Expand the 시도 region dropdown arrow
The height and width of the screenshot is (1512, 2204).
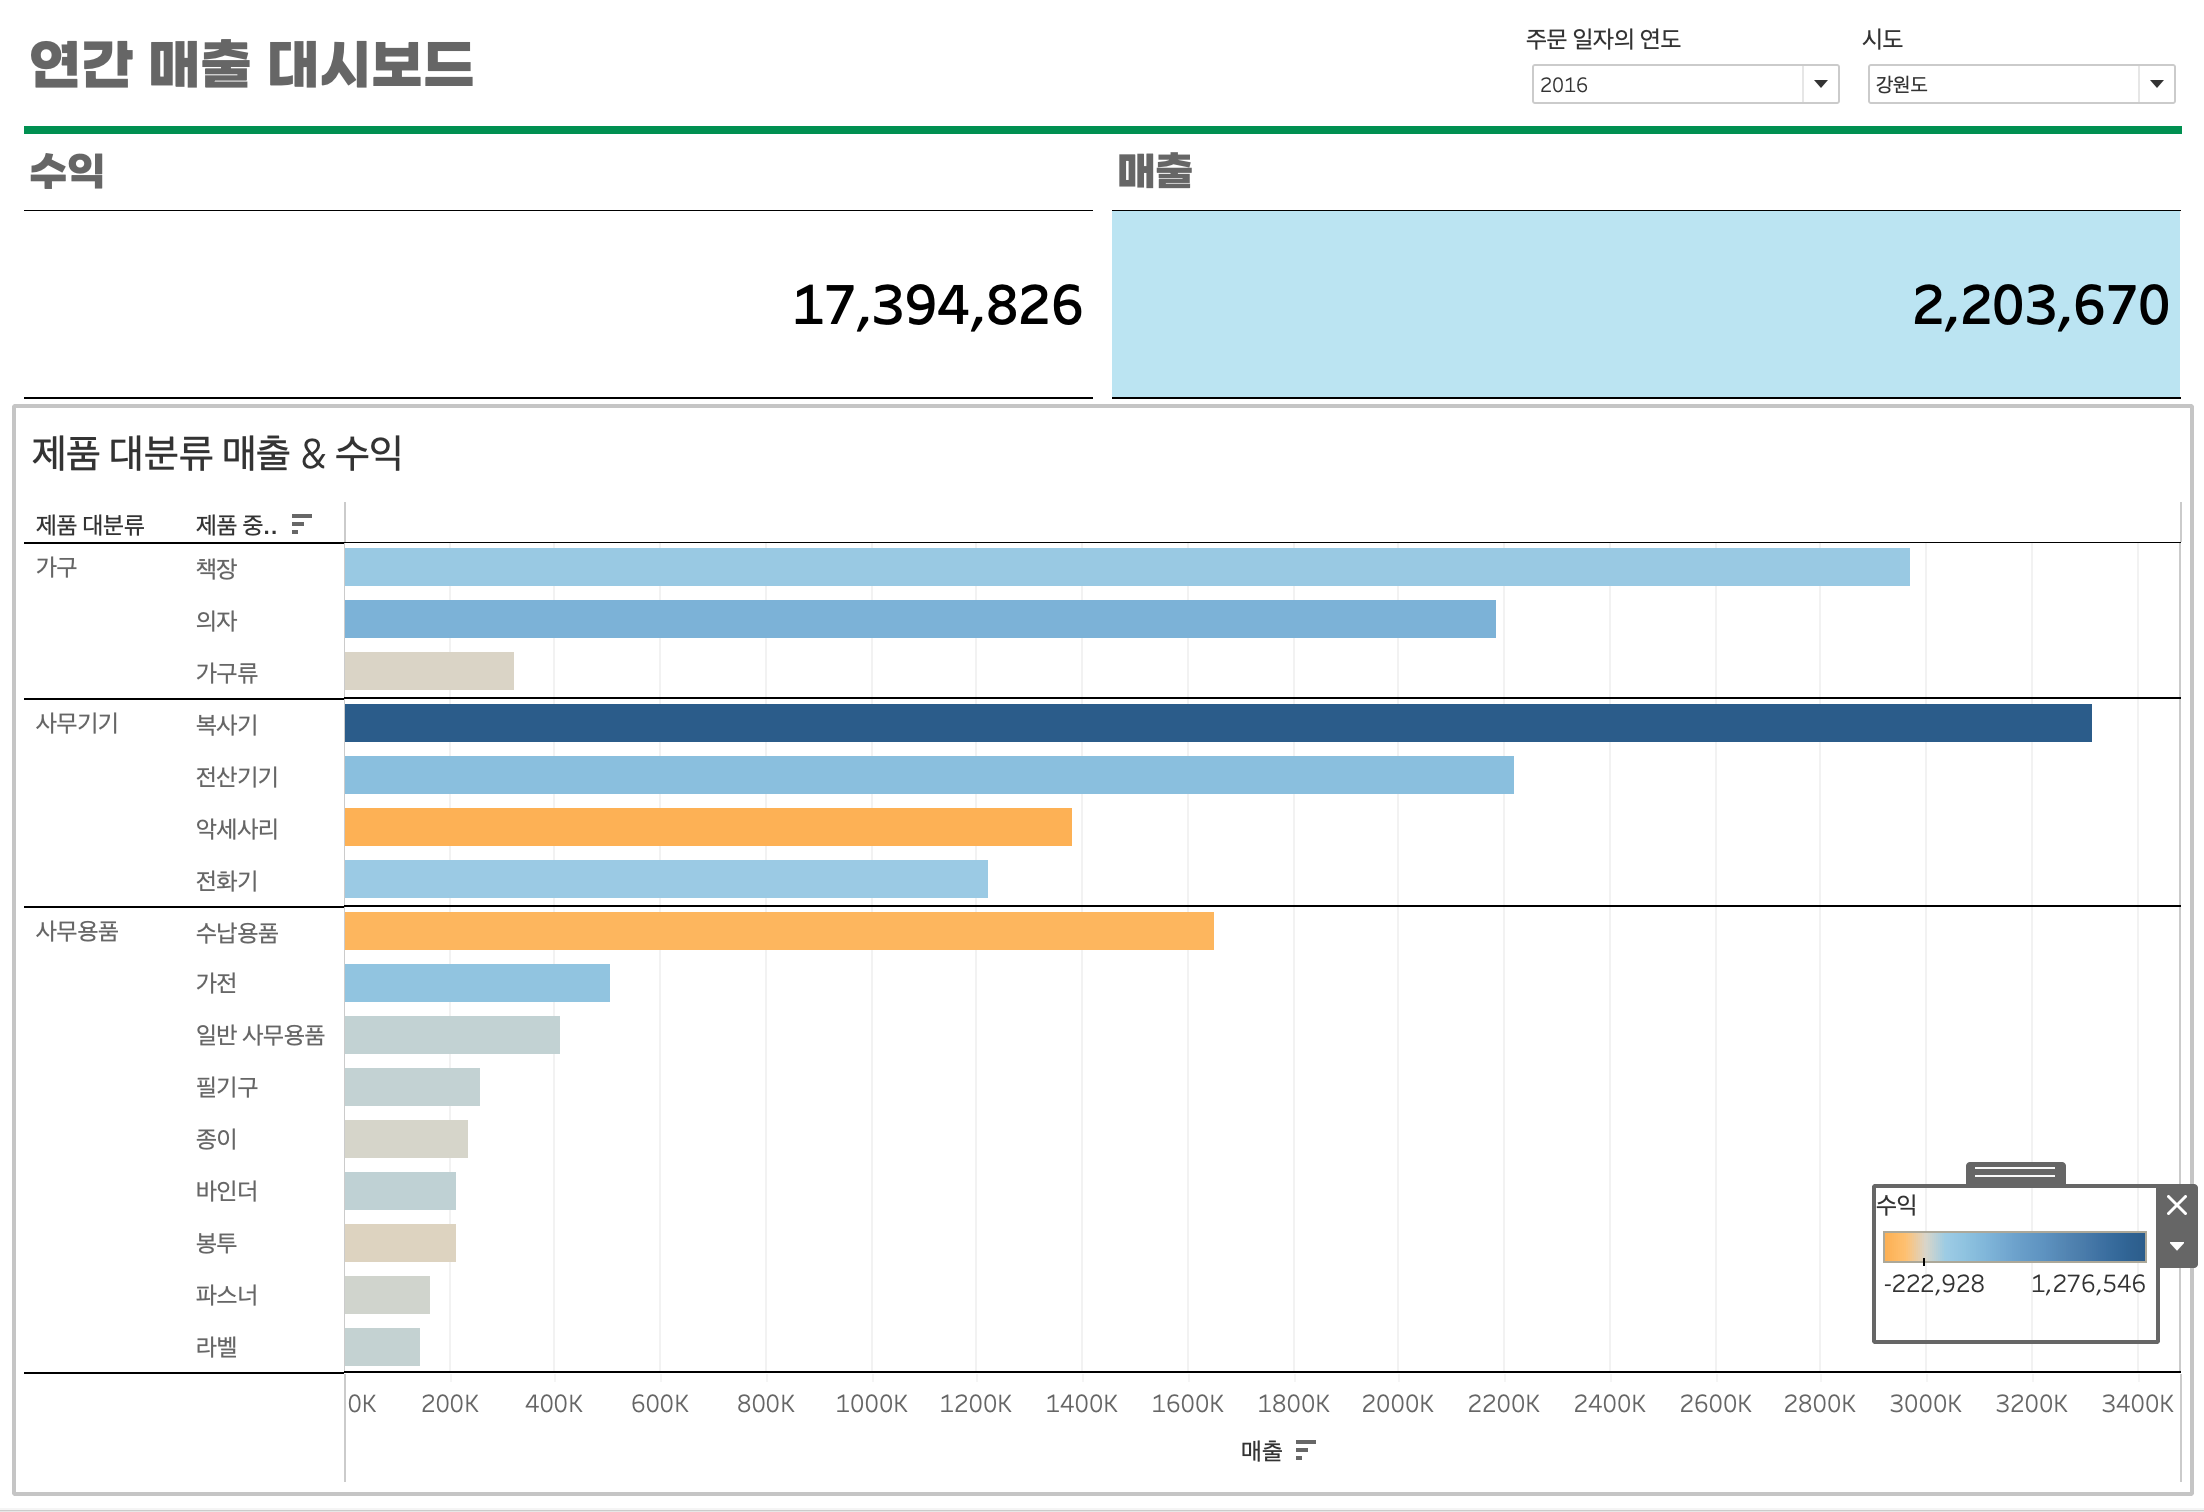pyautogui.click(x=2156, y=84)
